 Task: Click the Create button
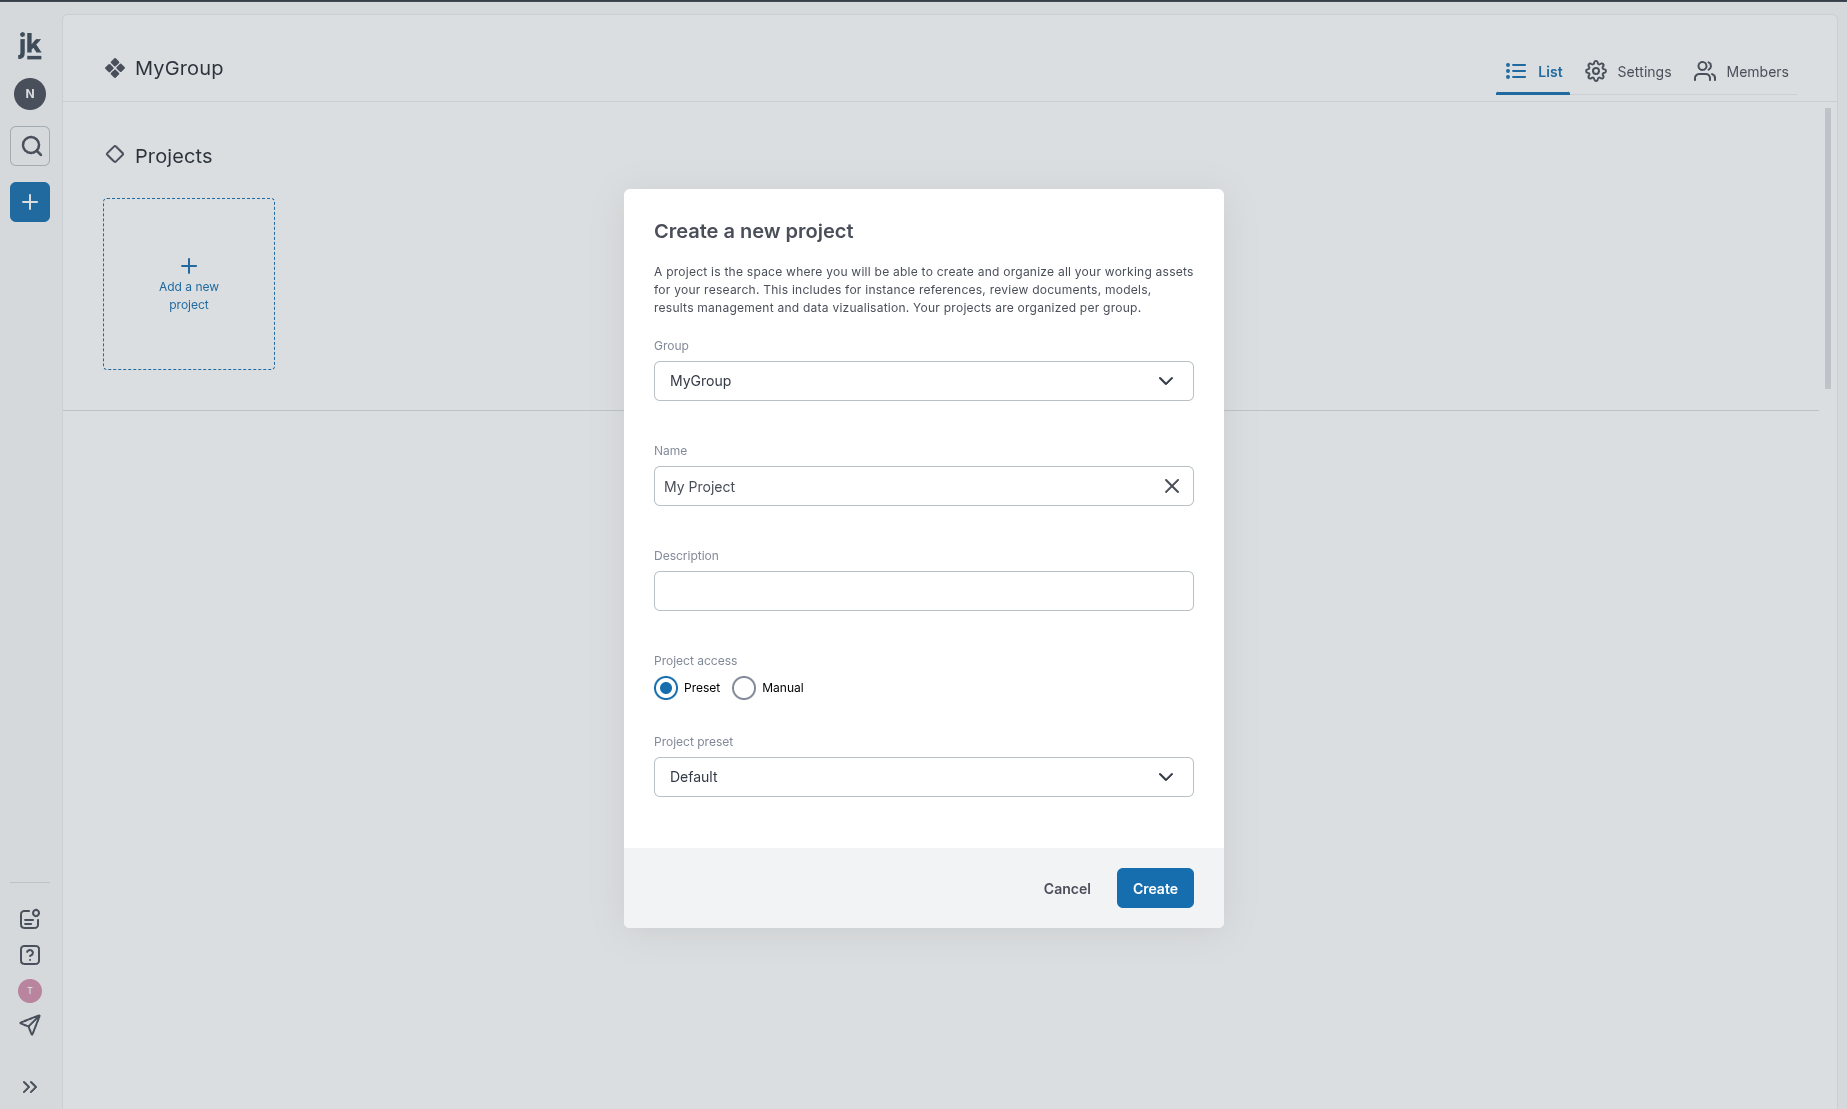click(x=1155, y=888)
